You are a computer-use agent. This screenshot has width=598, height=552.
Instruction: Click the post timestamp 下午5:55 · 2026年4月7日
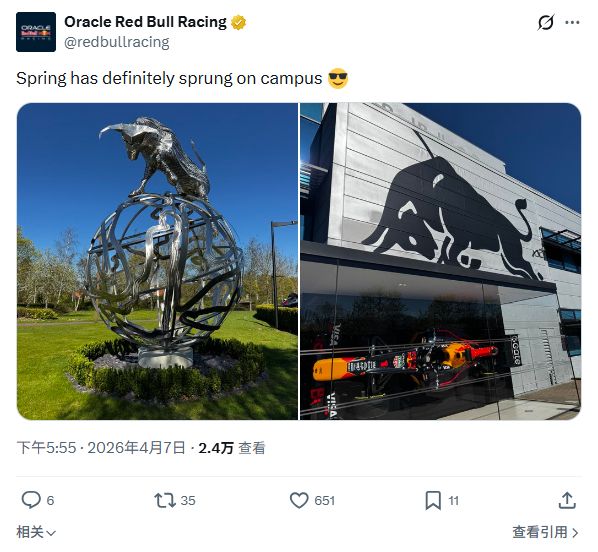click(x=101, y=448)
